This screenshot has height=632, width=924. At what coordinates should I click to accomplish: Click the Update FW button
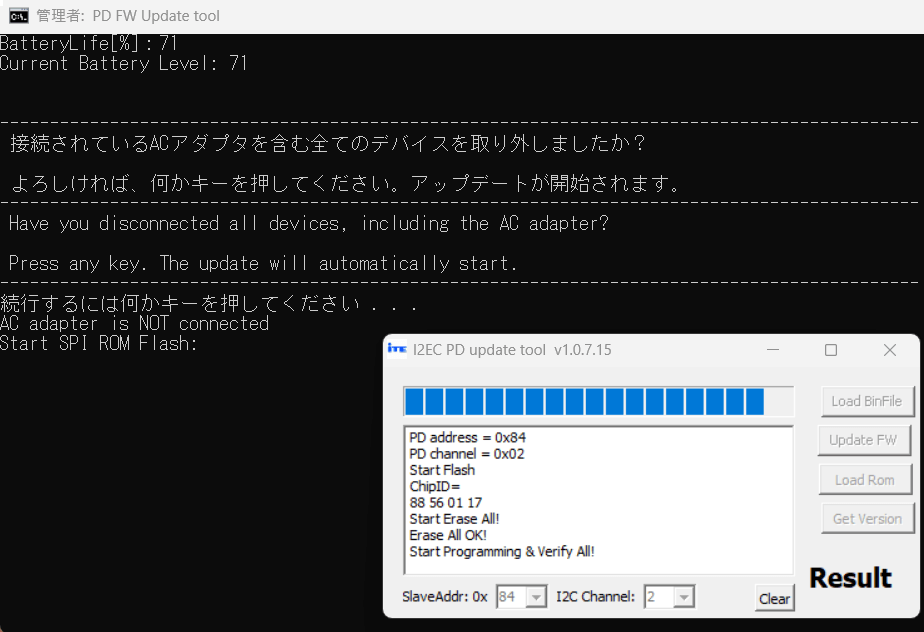[866, 440]
